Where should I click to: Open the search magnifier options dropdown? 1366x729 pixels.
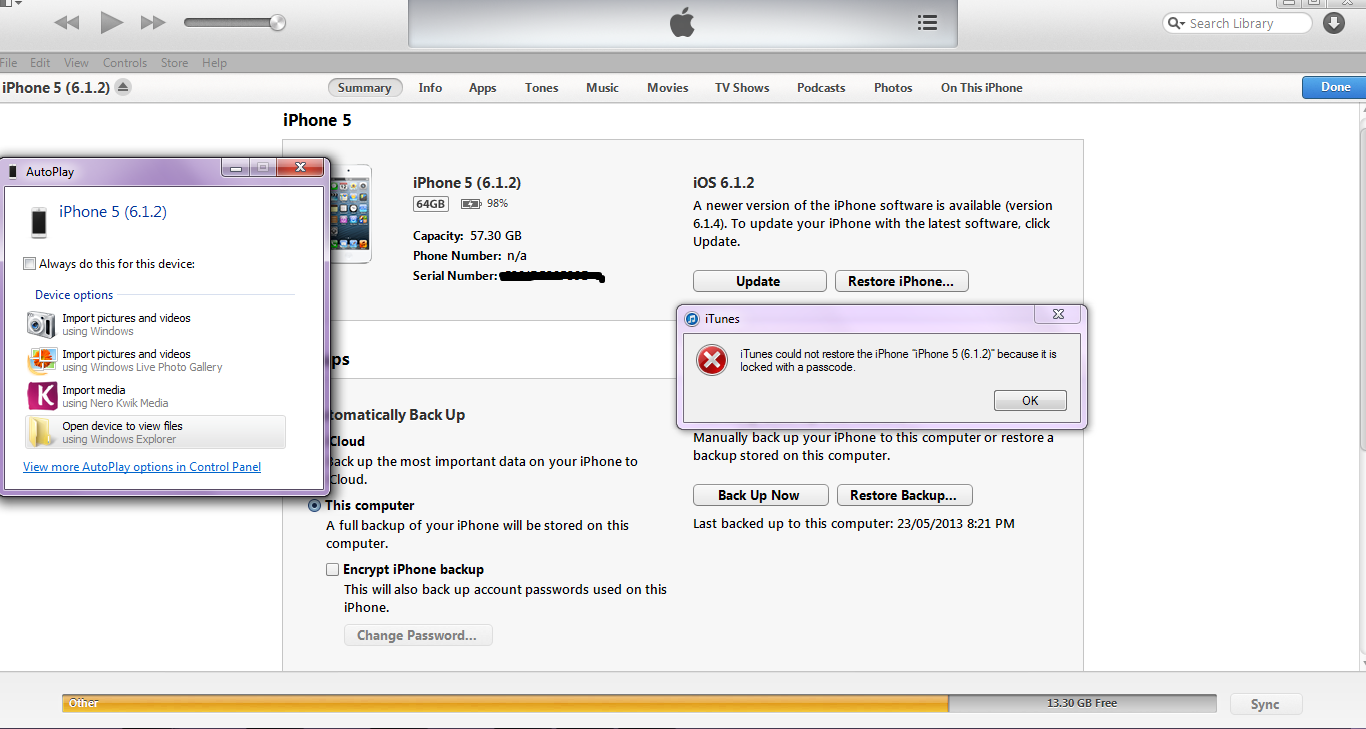coord(1176,23)
